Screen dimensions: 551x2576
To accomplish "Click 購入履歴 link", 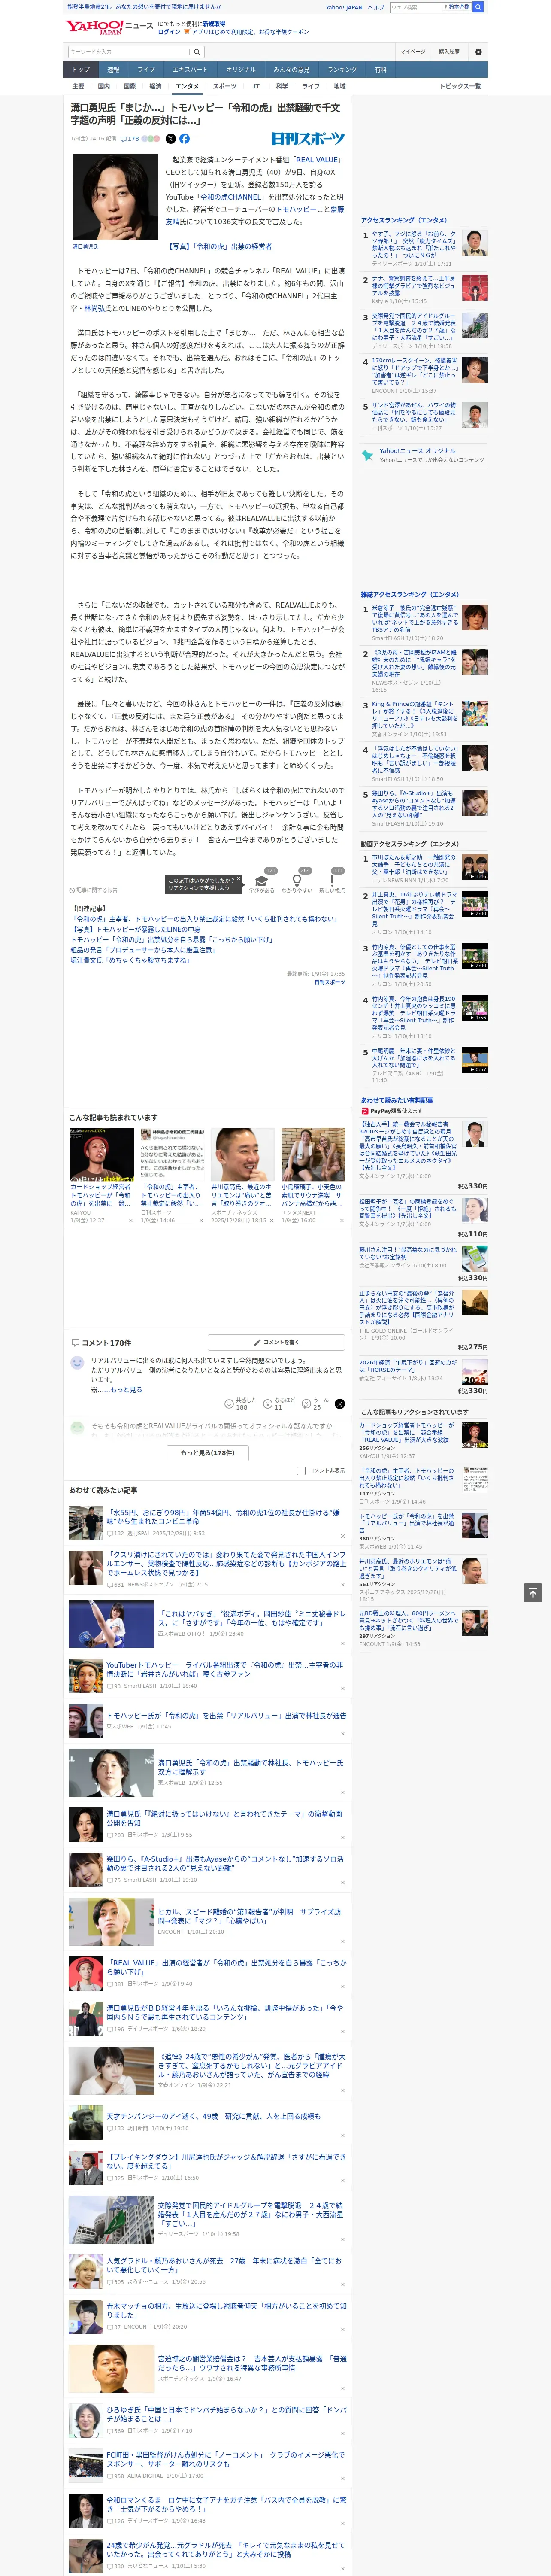I will [x=449, y=52].
